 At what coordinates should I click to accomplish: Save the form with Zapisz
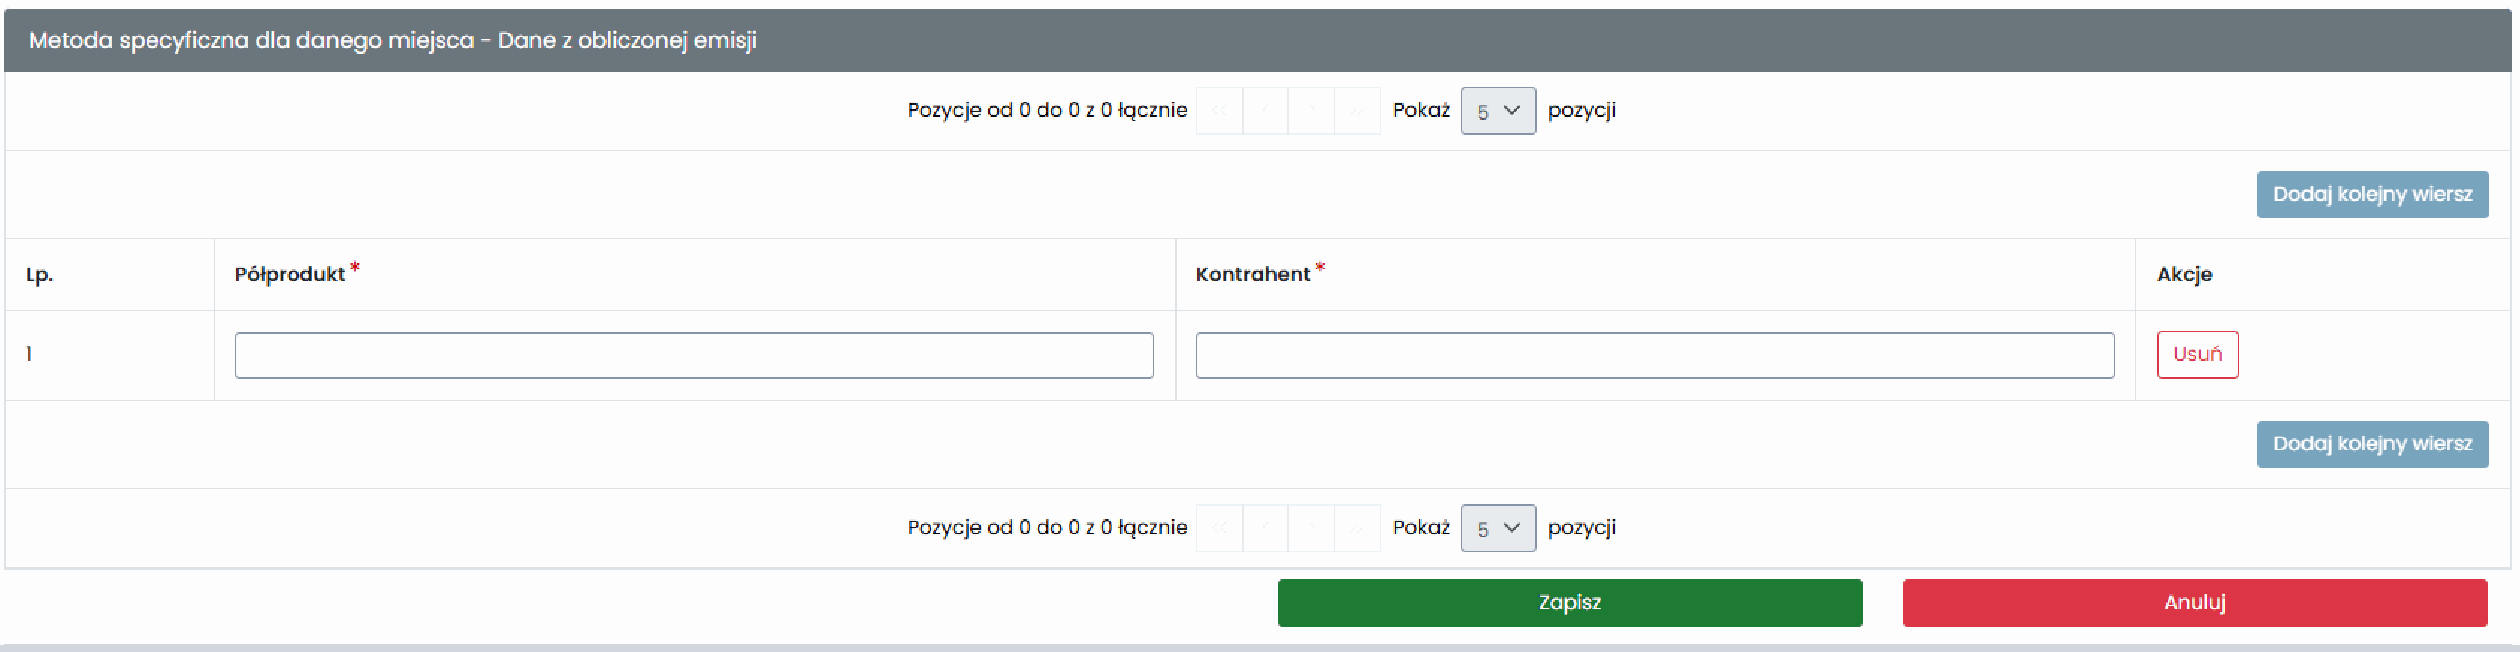click(x=1570, y=603)
